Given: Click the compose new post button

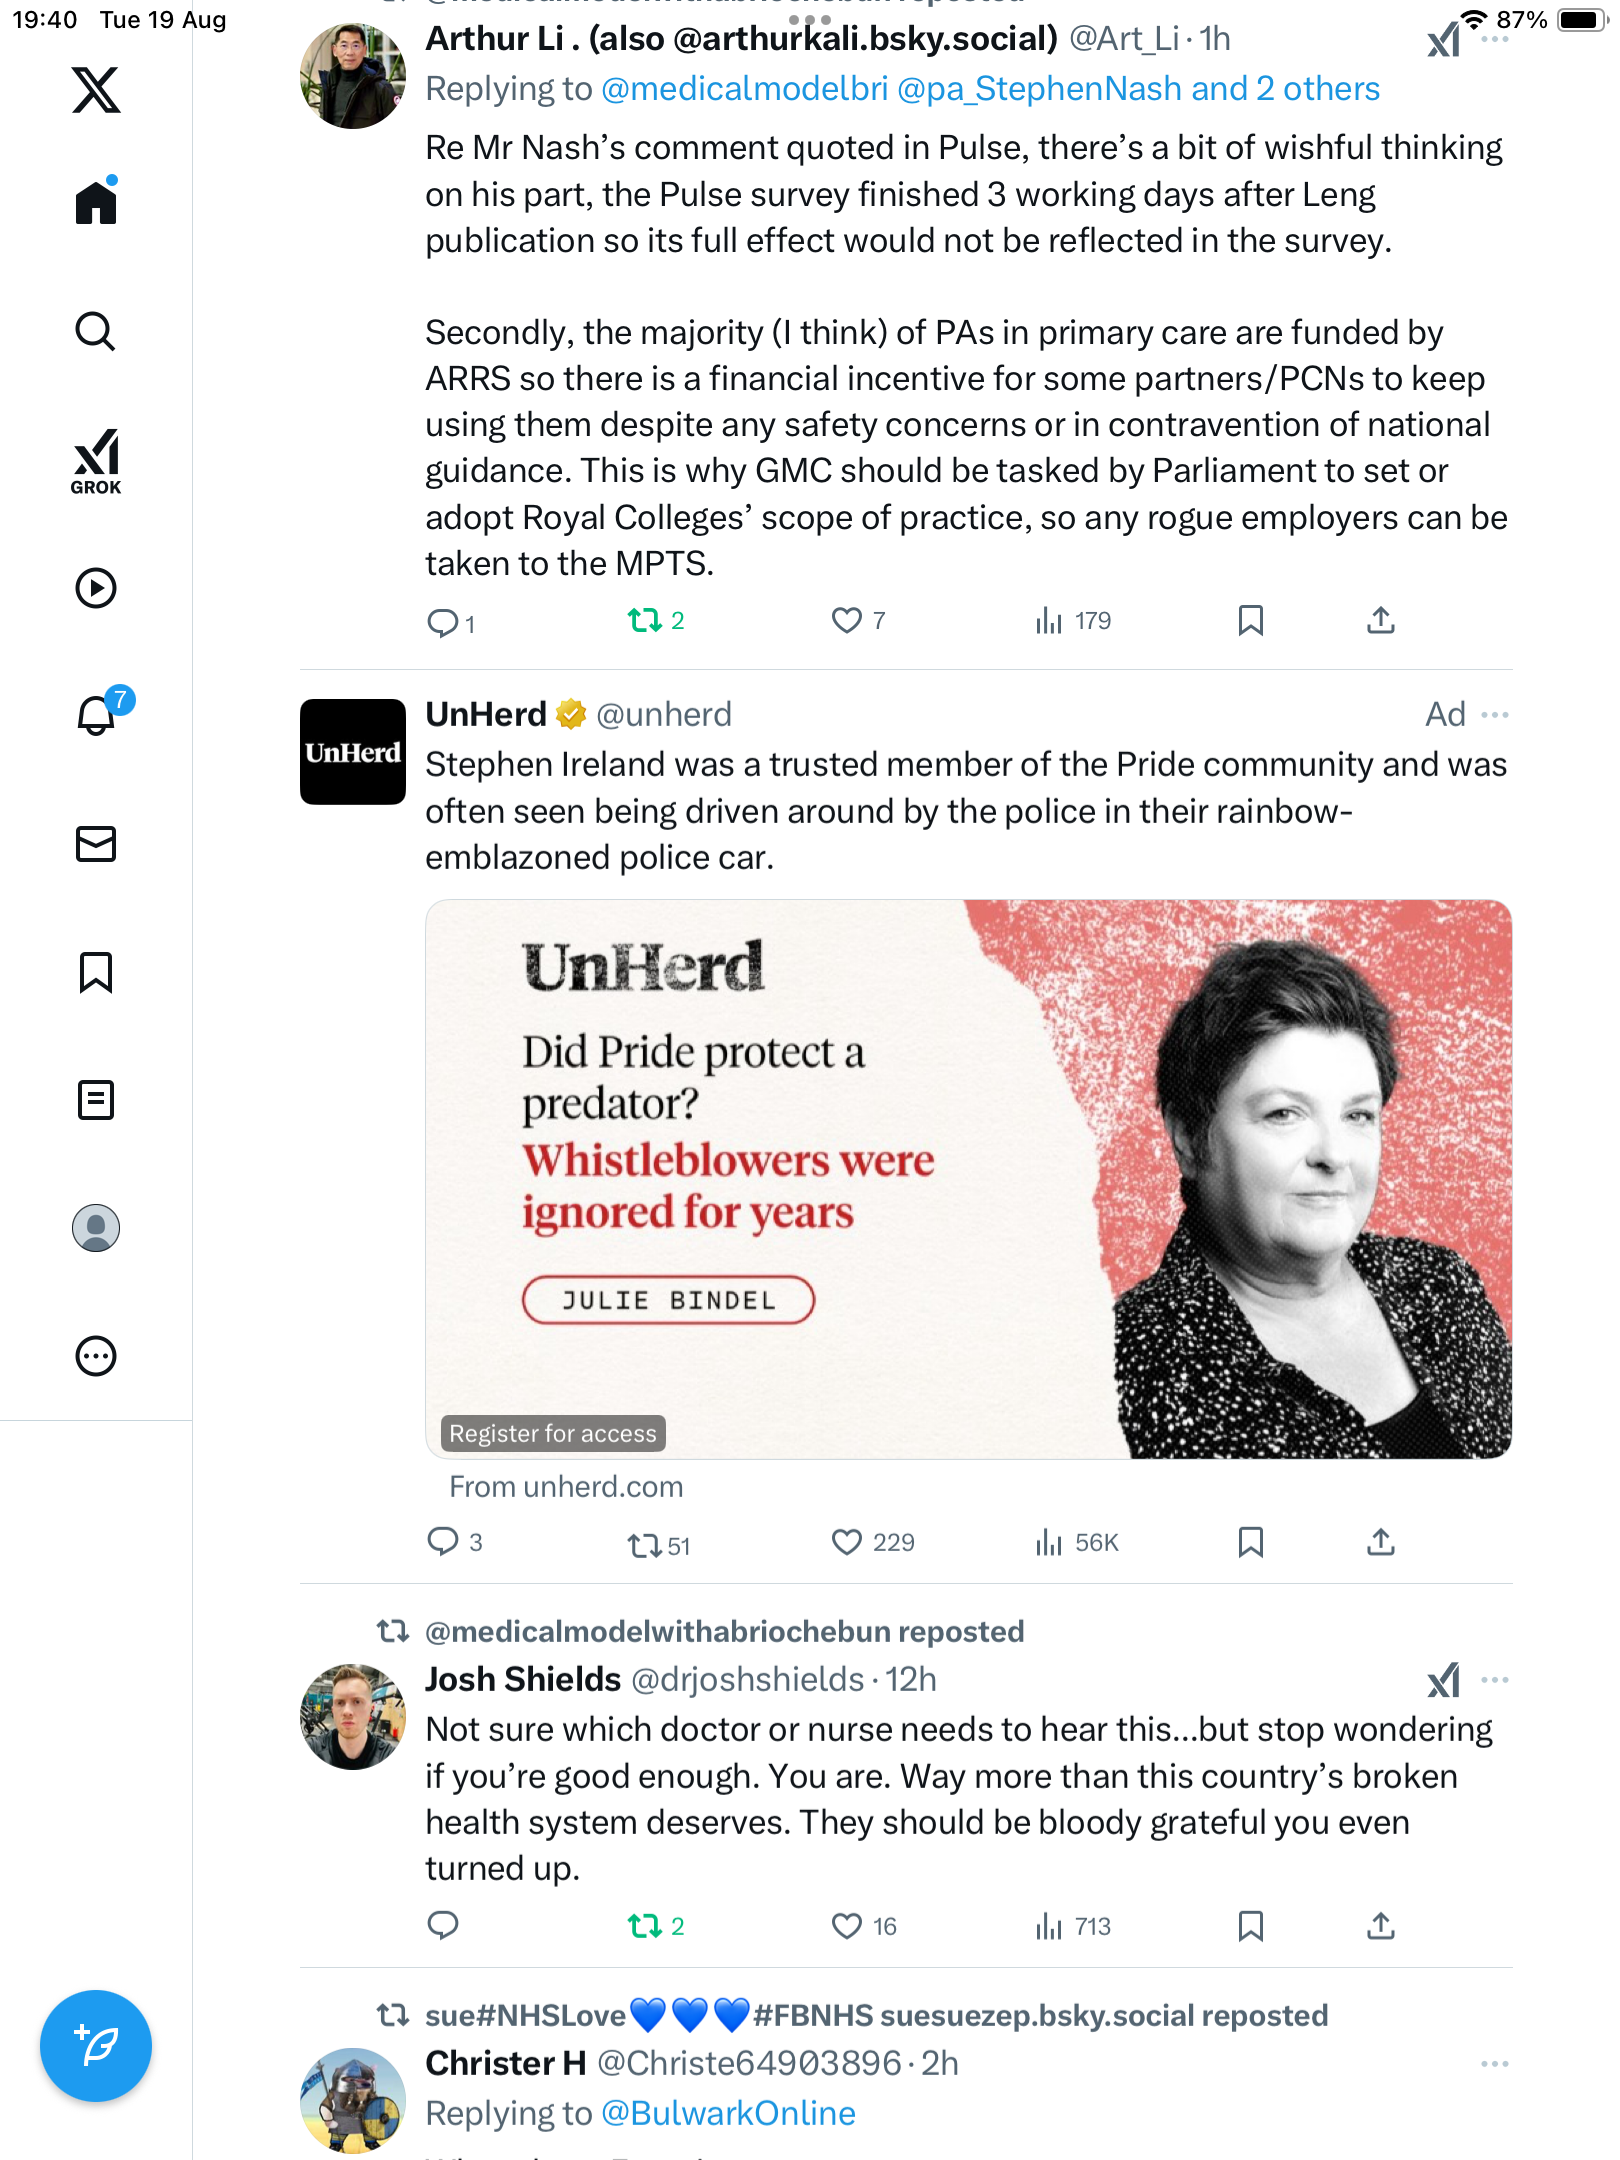Looking at the screenshot, I should (x=96, y=2046).
